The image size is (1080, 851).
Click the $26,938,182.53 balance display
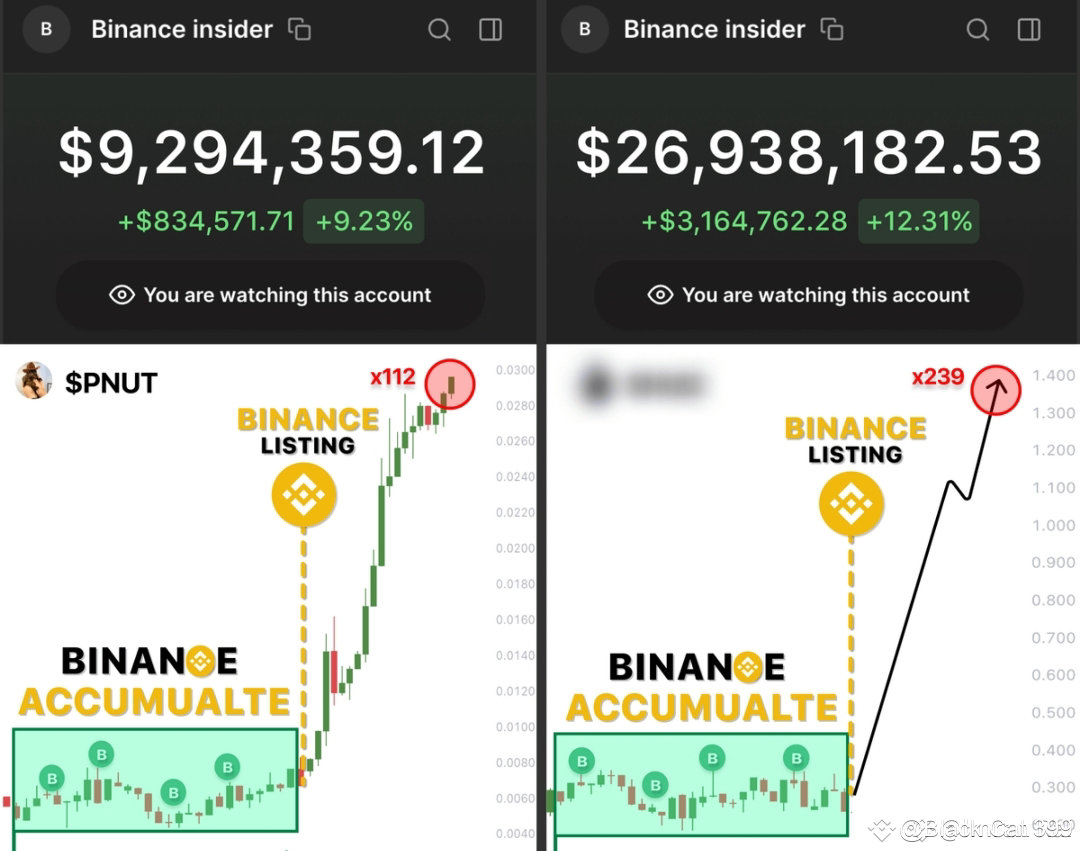[810, 152]
